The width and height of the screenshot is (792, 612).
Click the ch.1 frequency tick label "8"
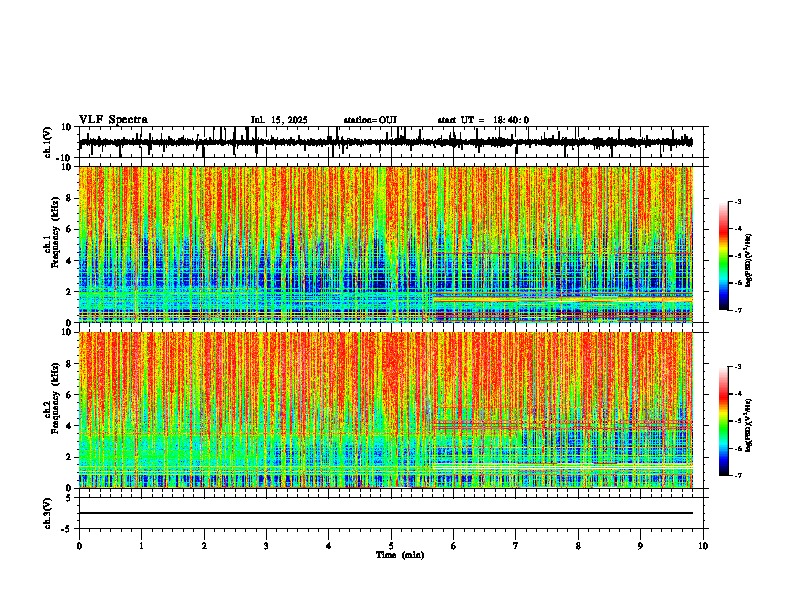(x=69, y=198)
